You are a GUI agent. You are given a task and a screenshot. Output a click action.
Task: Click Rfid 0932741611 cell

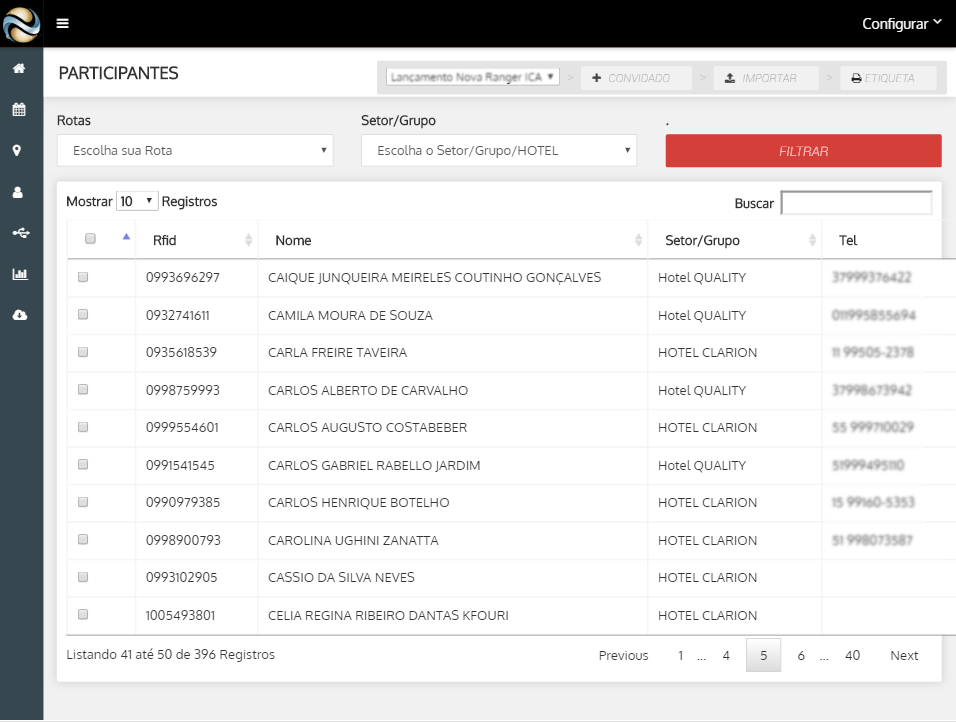[177, 315]
